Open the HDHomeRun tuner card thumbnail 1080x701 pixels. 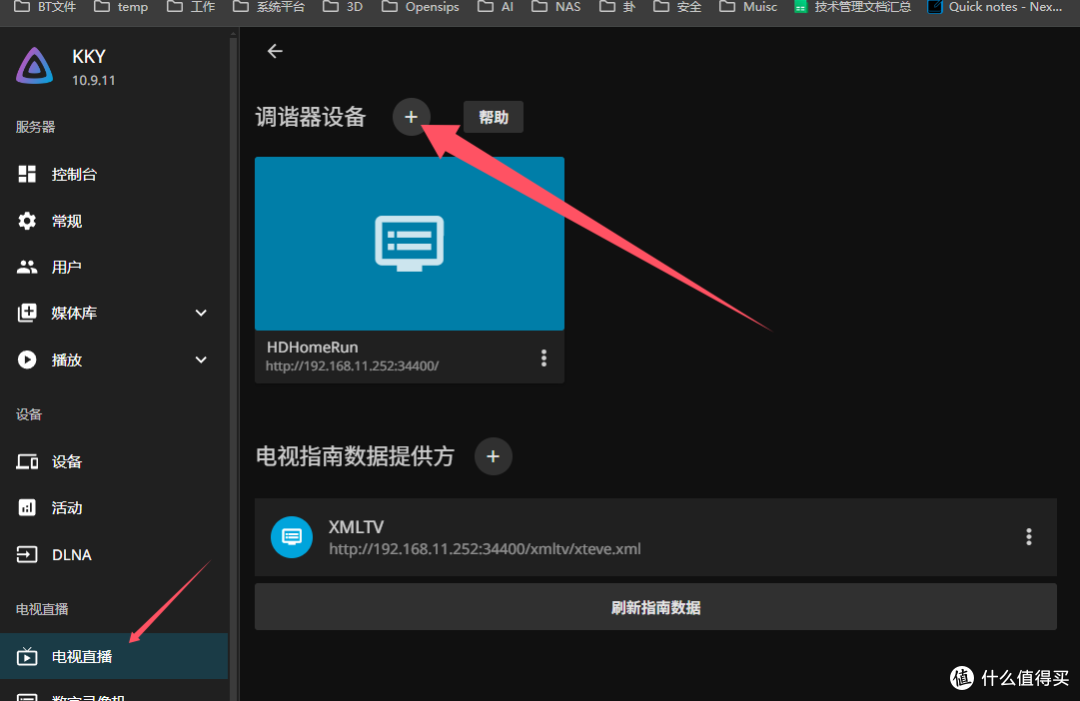coord(409,243)
